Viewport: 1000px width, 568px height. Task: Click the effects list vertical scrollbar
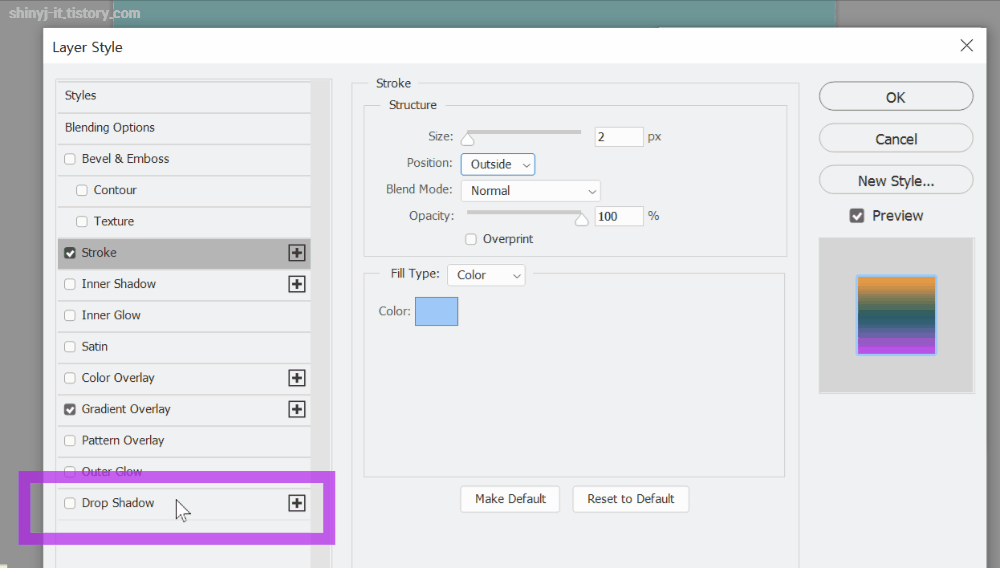click(321, 323)
